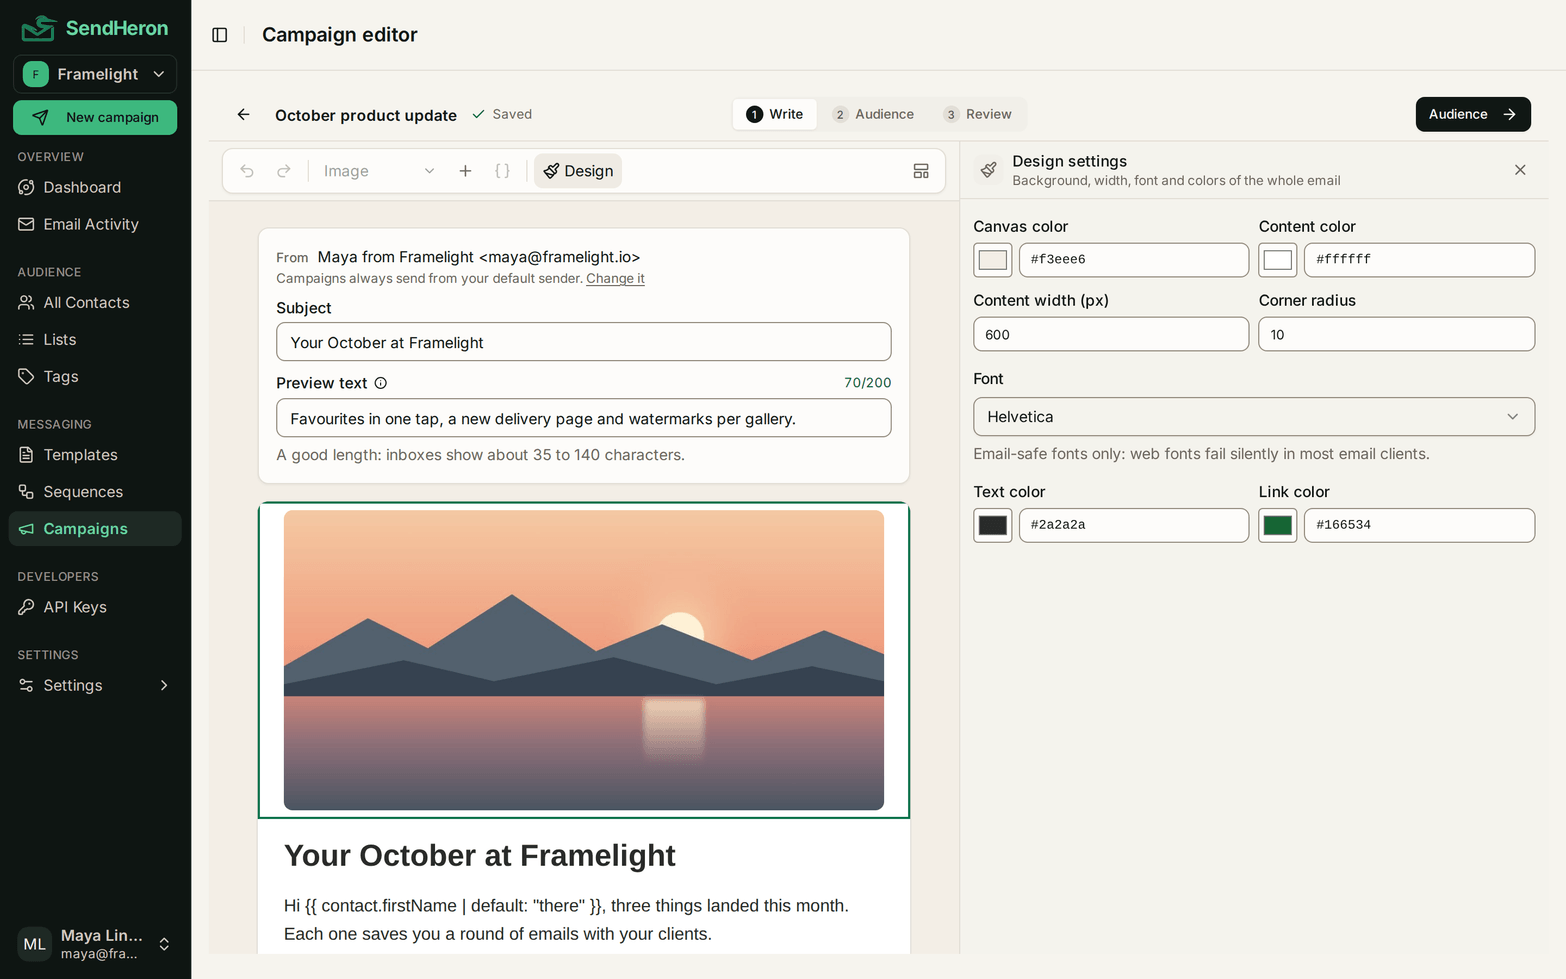Insert a merge tag via curly braces icon
The image size is (1566, 979).
pyautogui.click(x=503, y=171)
